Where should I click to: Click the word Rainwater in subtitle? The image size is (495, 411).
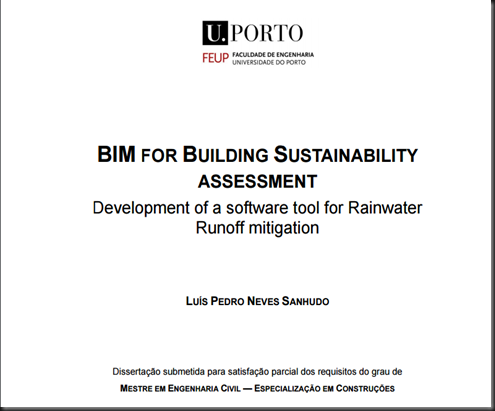point(385,208)
